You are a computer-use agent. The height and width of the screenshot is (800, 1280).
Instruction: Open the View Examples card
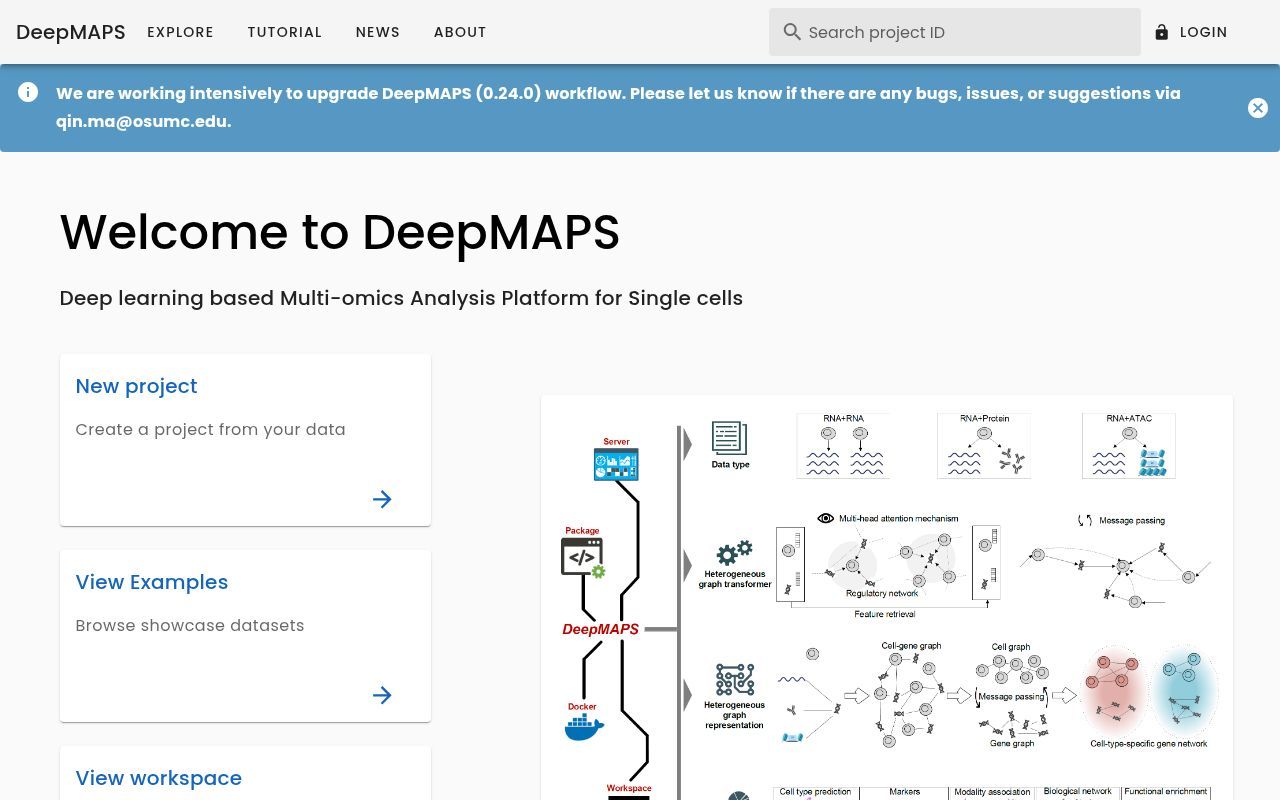(x=245, y=636)
